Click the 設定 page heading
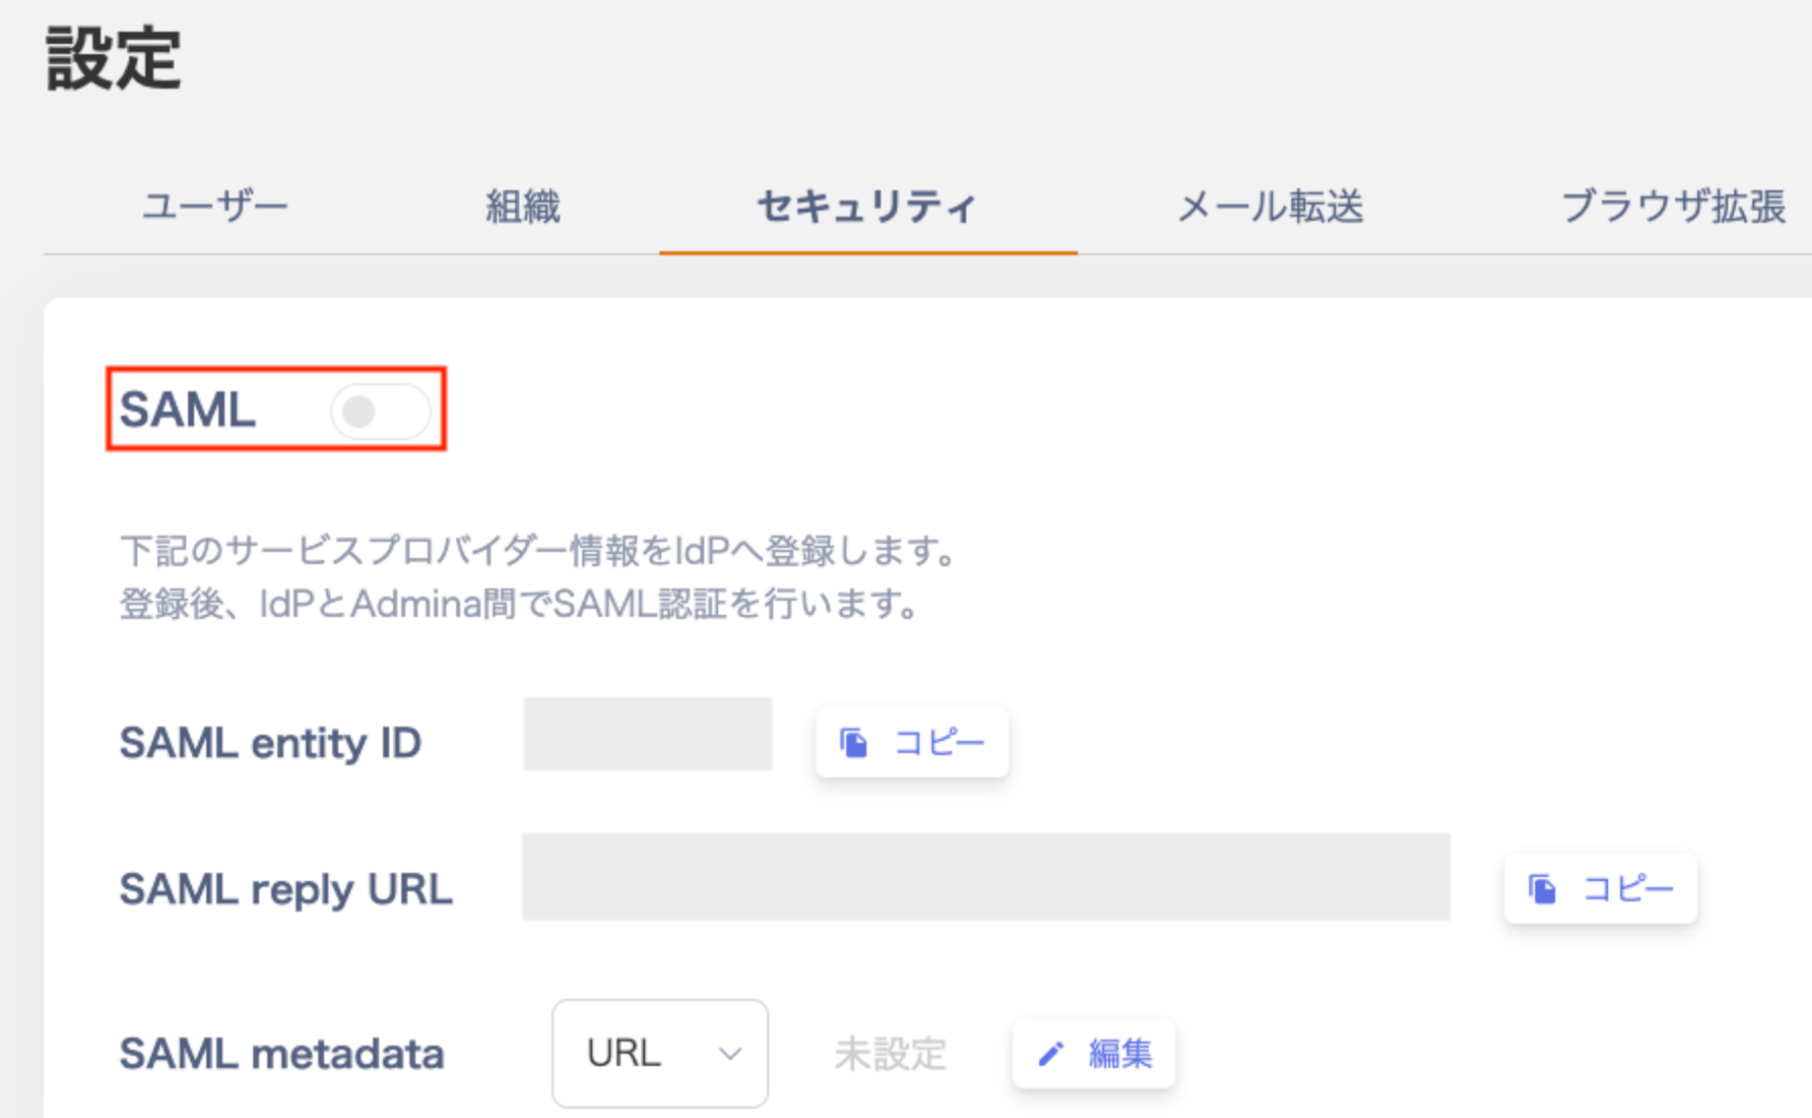Screen dimensions: 1812x1118 pyautogui.click(x=113, y=59)
